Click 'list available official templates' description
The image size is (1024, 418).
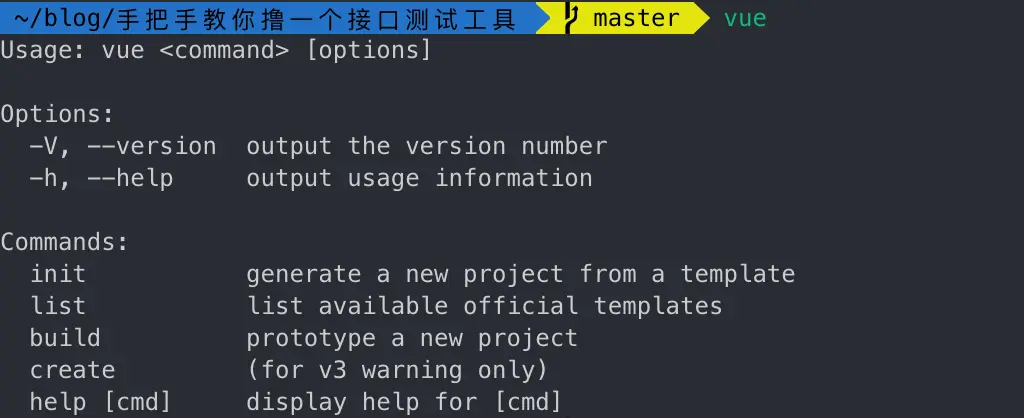pos(484,306)
